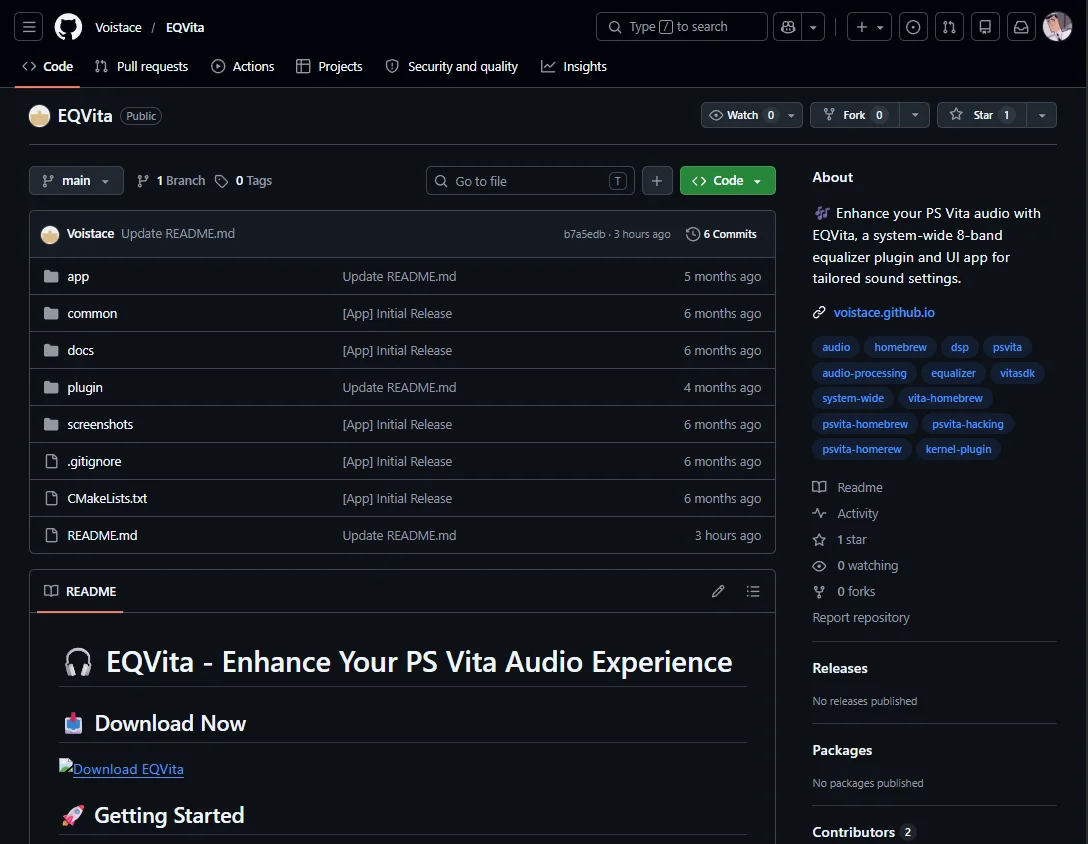
Task: Open the Update README.md commit message in header row
Action: click(178, 234)
